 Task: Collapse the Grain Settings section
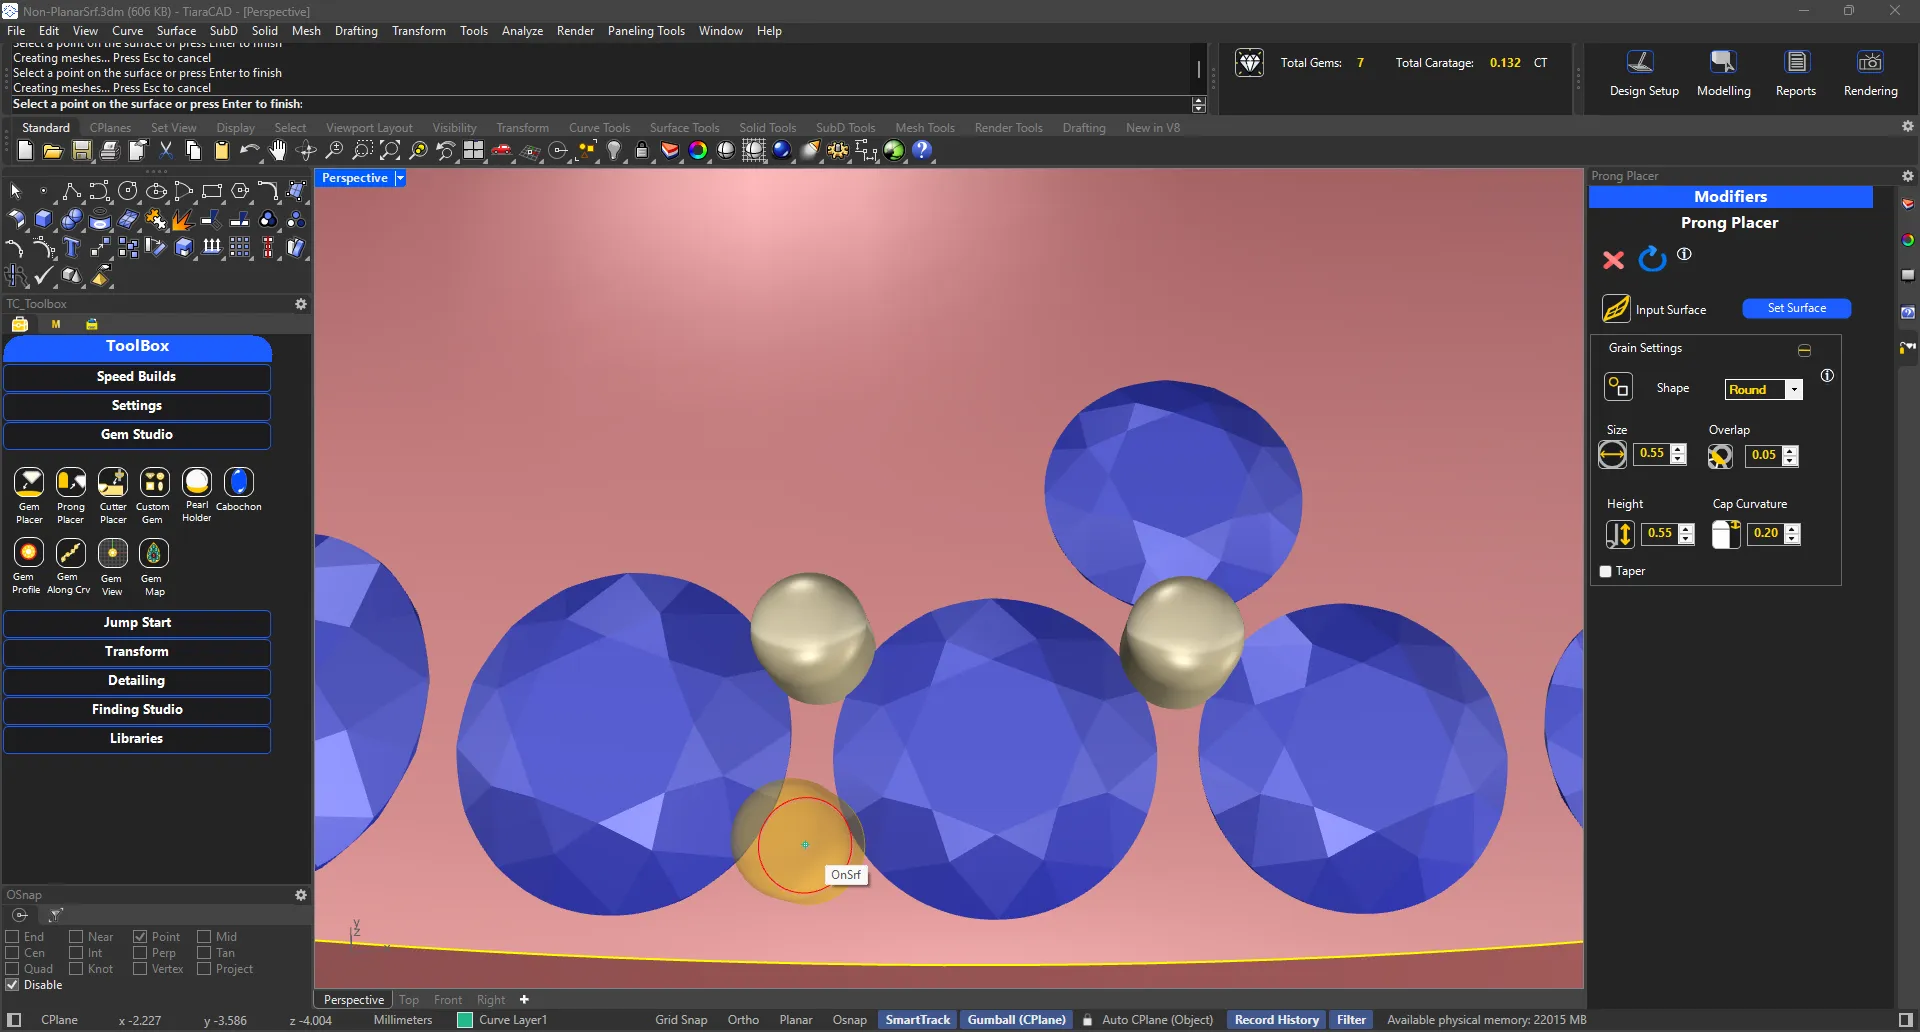click(1804, 350)
